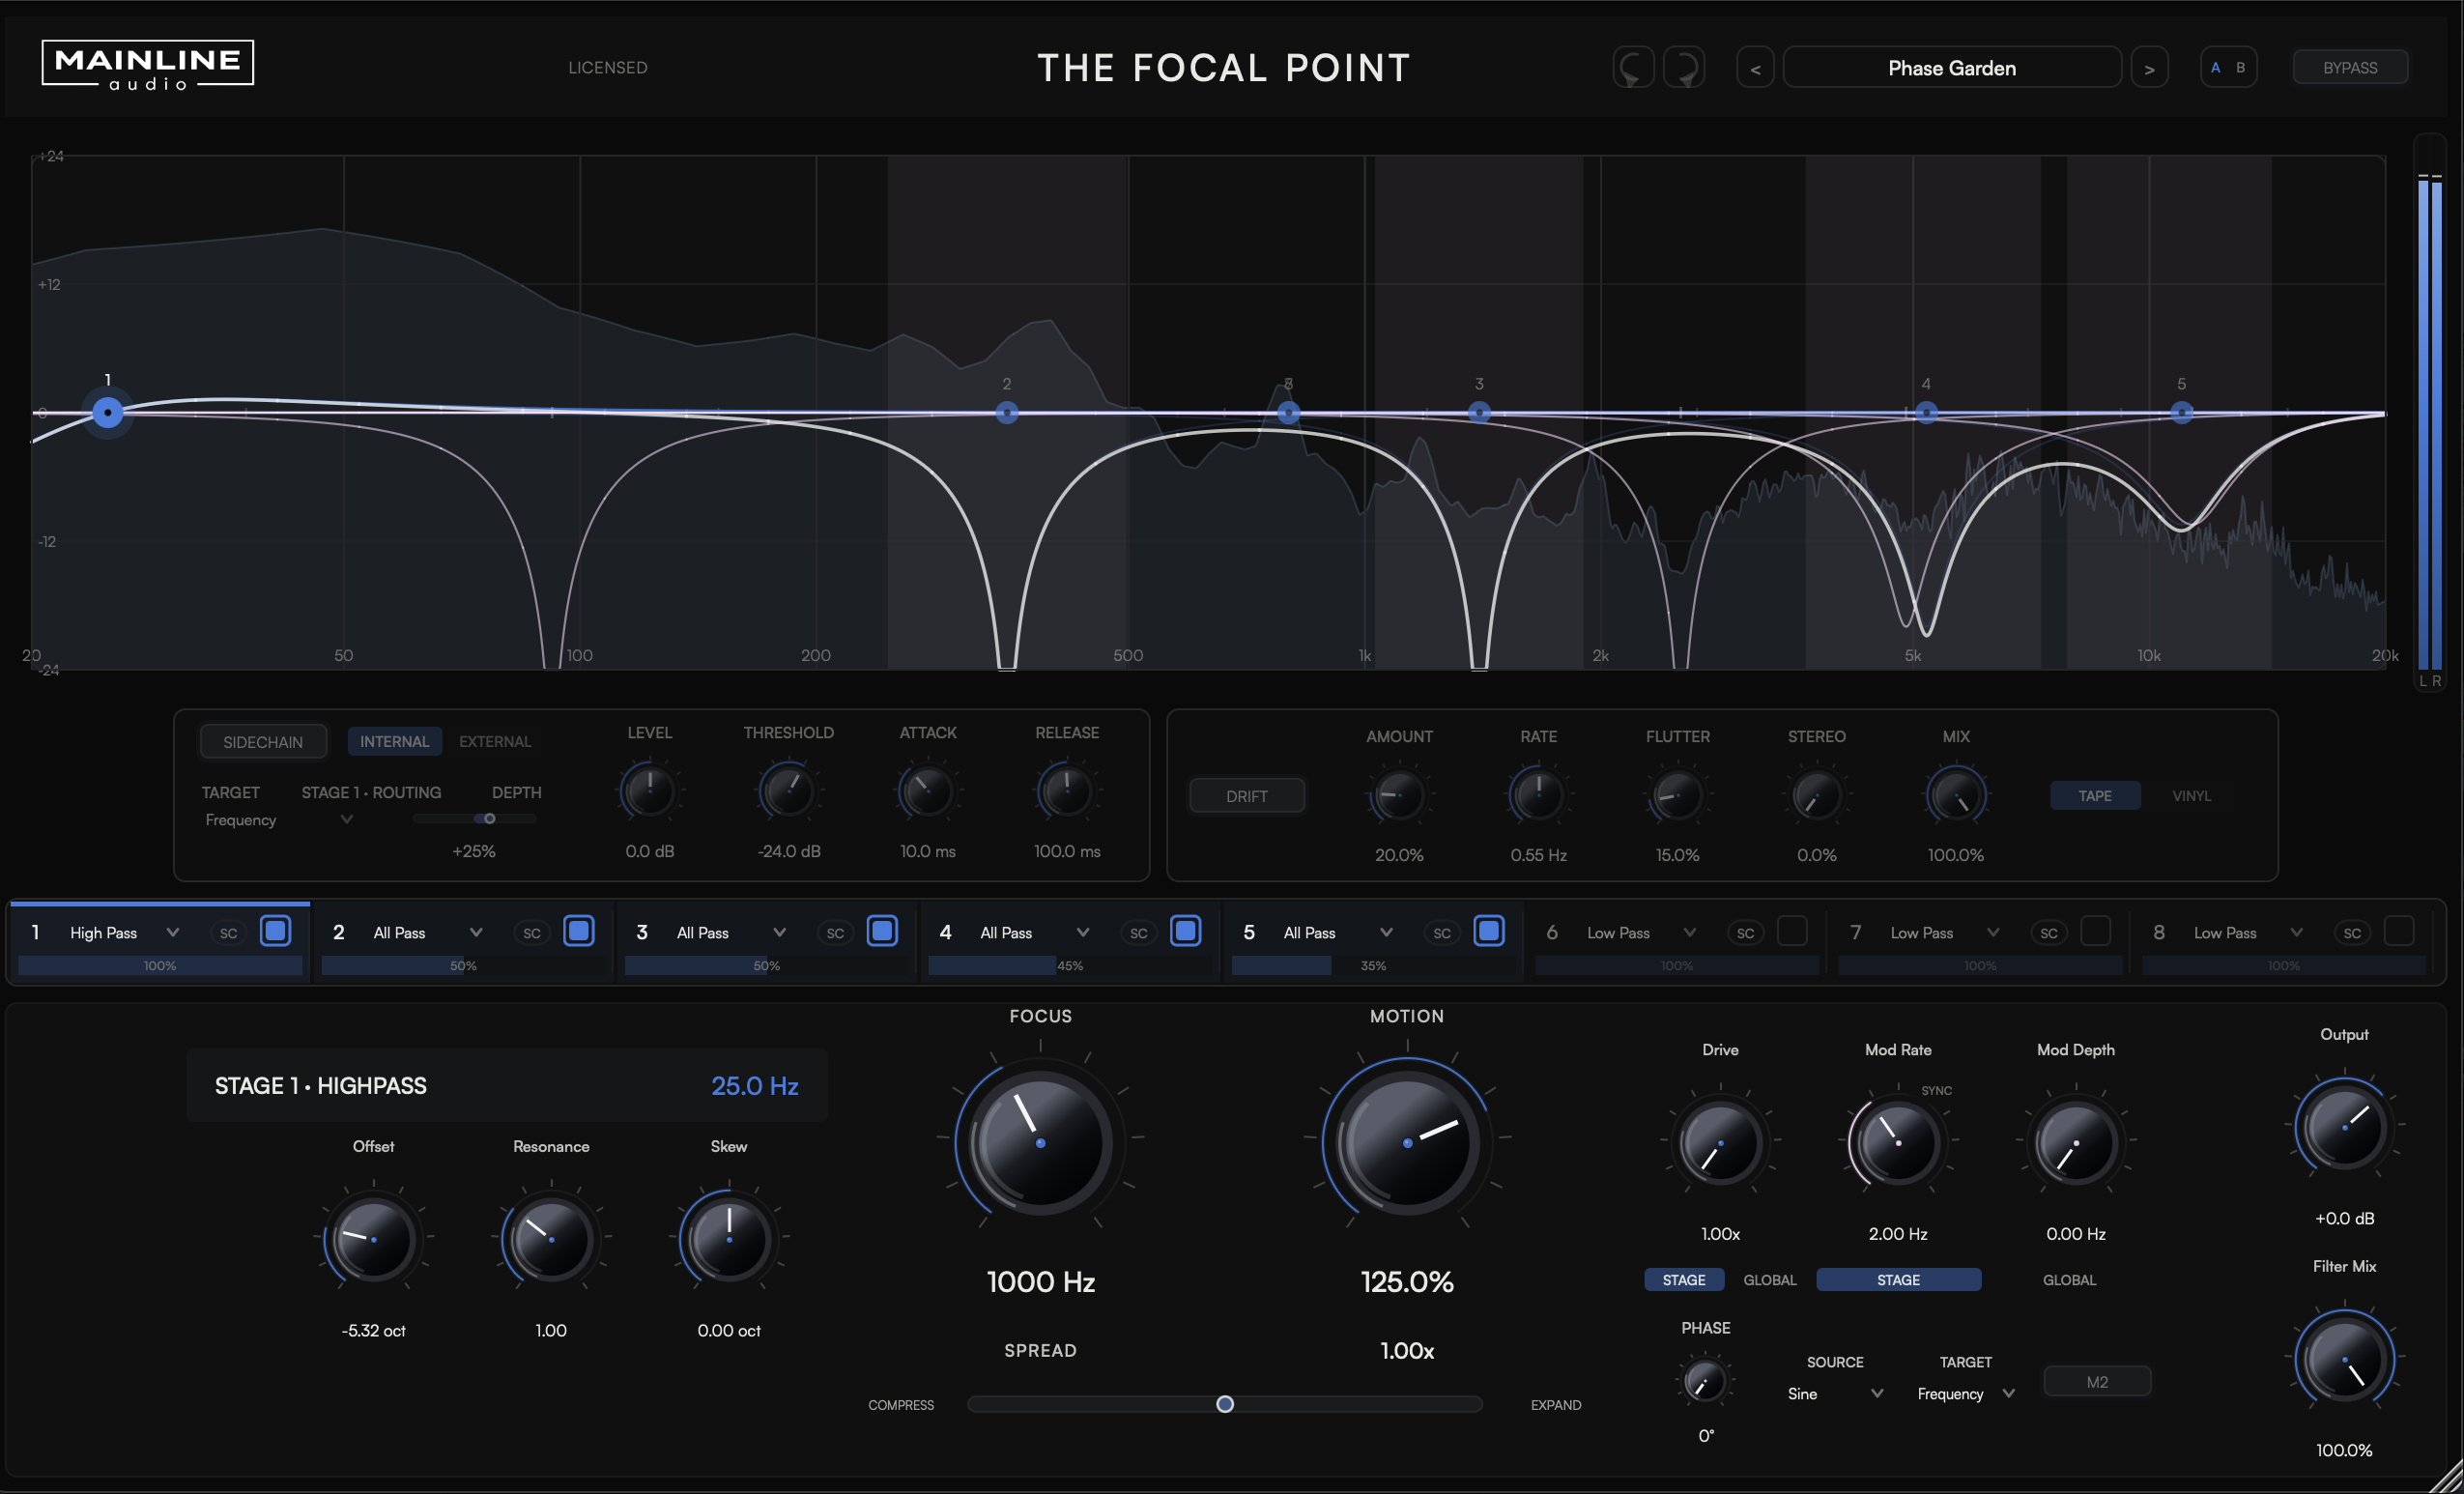Toggle stage 2 All Pass enable box

click(x=578, y=931)
